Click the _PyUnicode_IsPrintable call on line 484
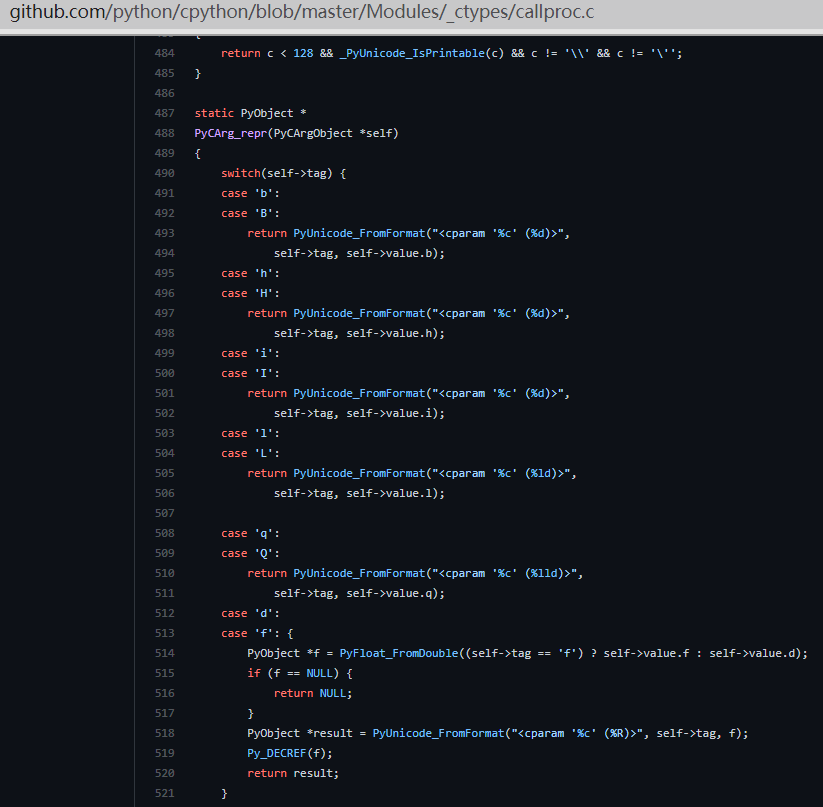This screenshot has width=823, height=807. (413, 53)
